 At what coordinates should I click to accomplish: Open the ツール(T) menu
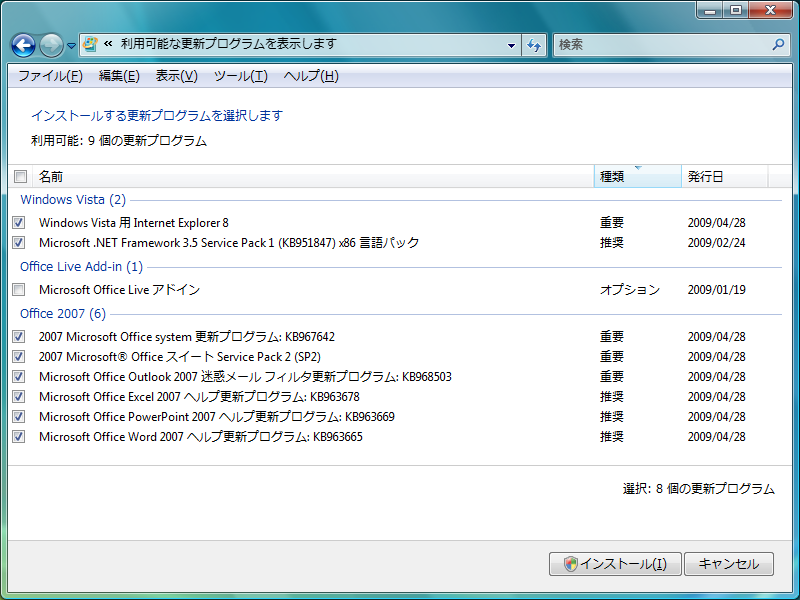coord(240,76)
